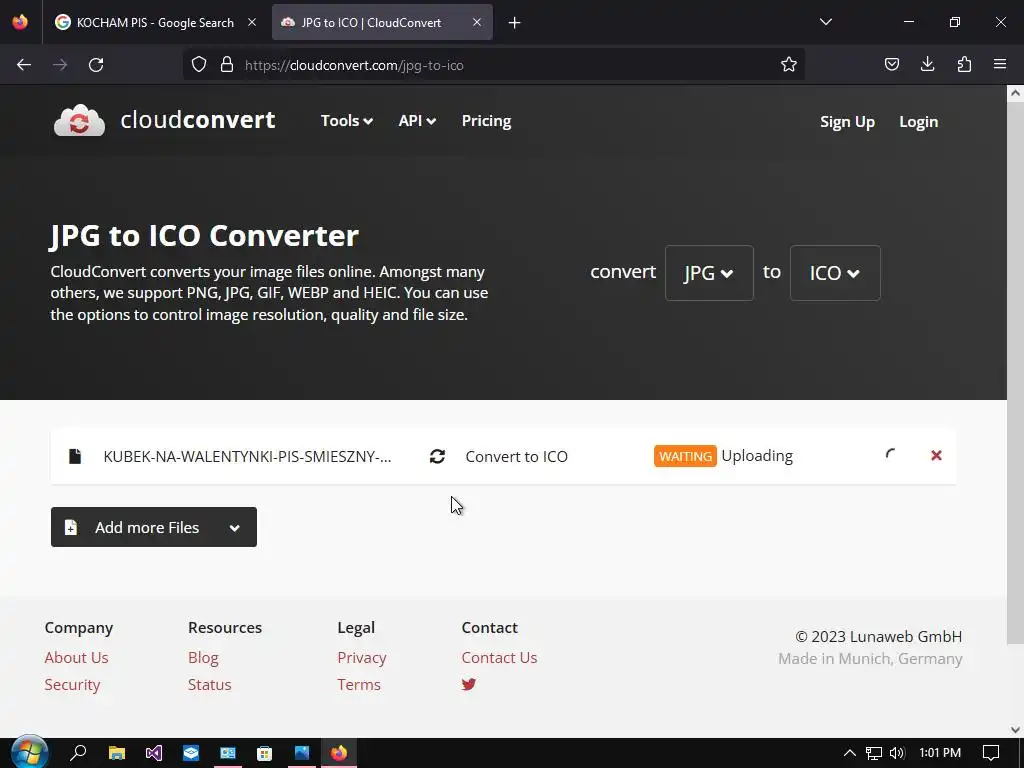Click the 1:01 PM taskbar clock
Image resolution: width=1024 pixels, height=768 pixels.
[940, 753]
